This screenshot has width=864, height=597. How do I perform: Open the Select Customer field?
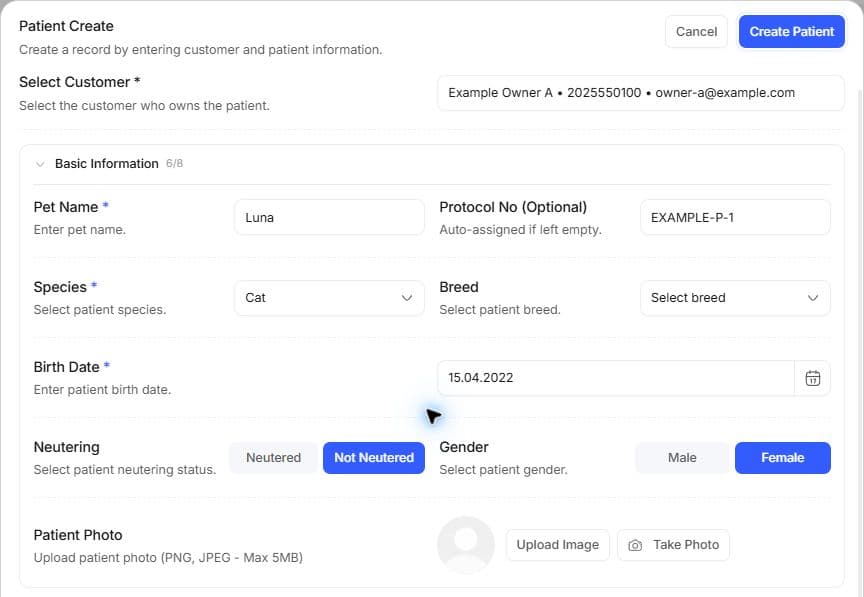tap(640, 93)
